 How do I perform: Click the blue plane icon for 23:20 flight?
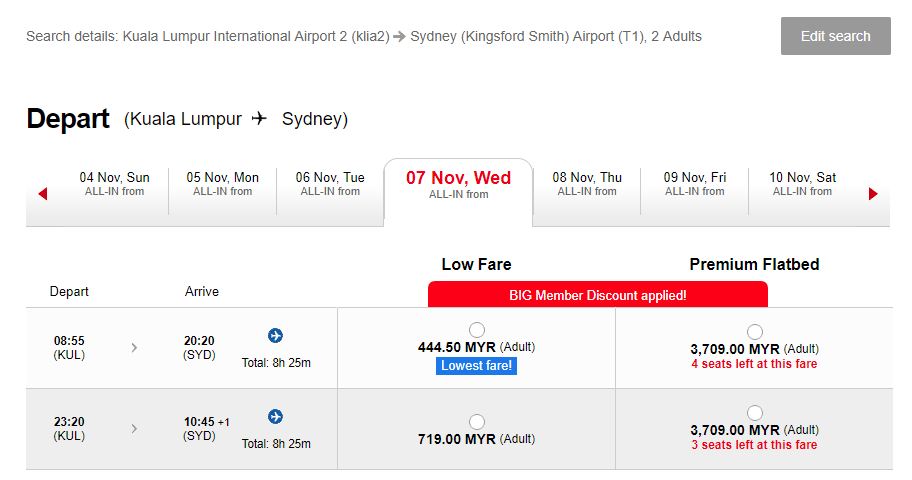click(276, 417)
